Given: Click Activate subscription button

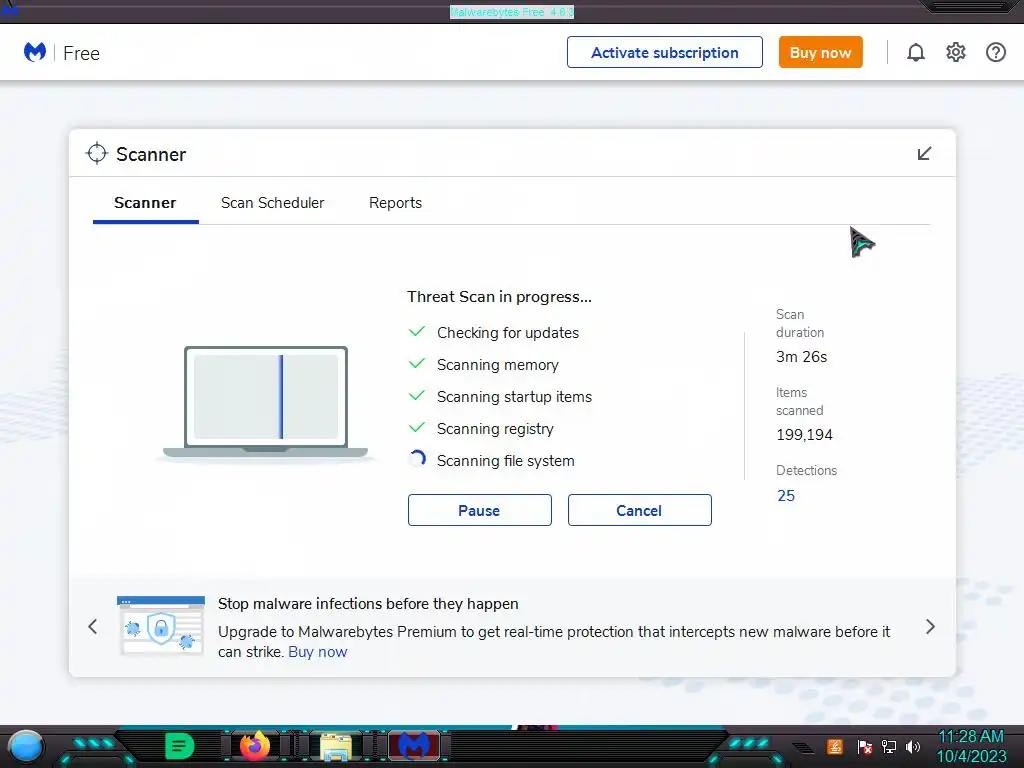Looking at the screenshot, I should [x=665, y=52].
